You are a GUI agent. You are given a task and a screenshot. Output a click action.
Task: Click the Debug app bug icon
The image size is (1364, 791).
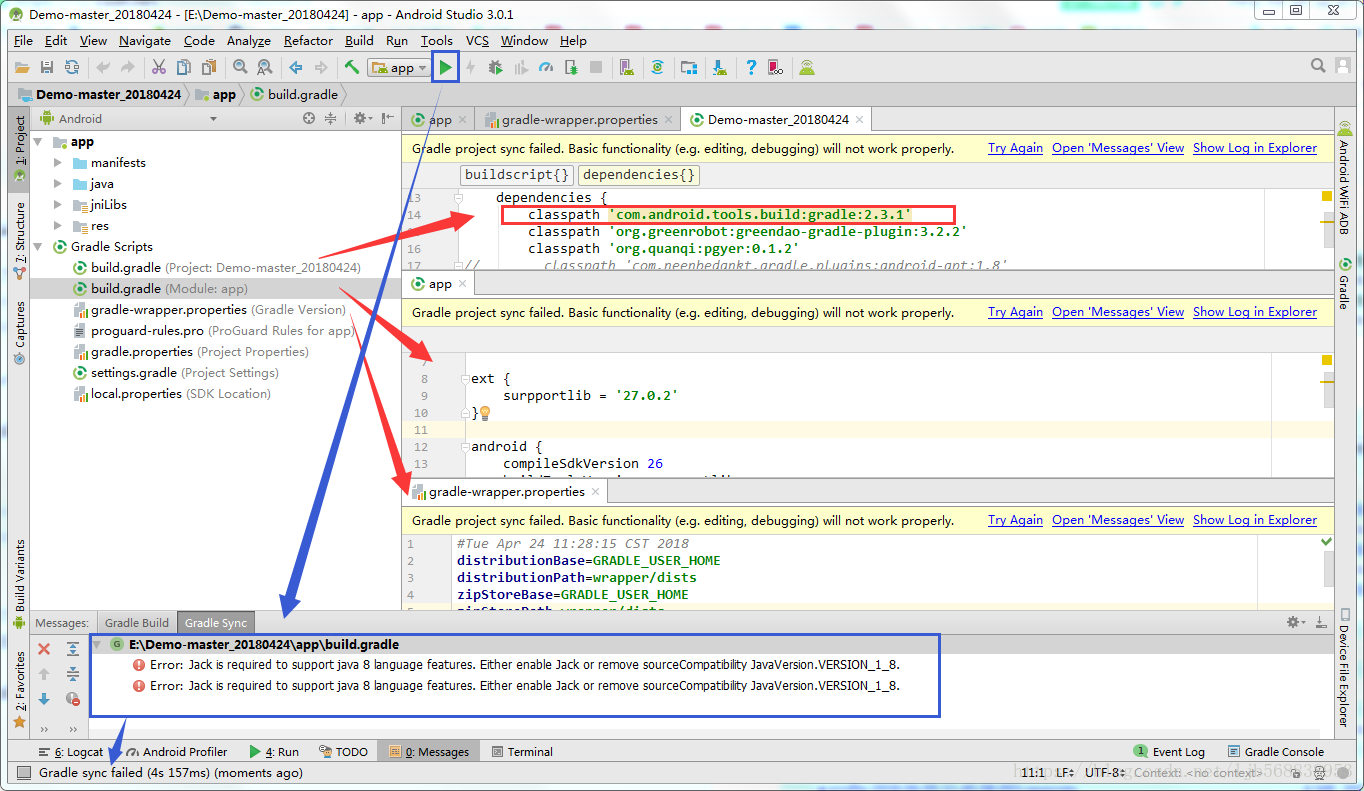pos(495,67)
